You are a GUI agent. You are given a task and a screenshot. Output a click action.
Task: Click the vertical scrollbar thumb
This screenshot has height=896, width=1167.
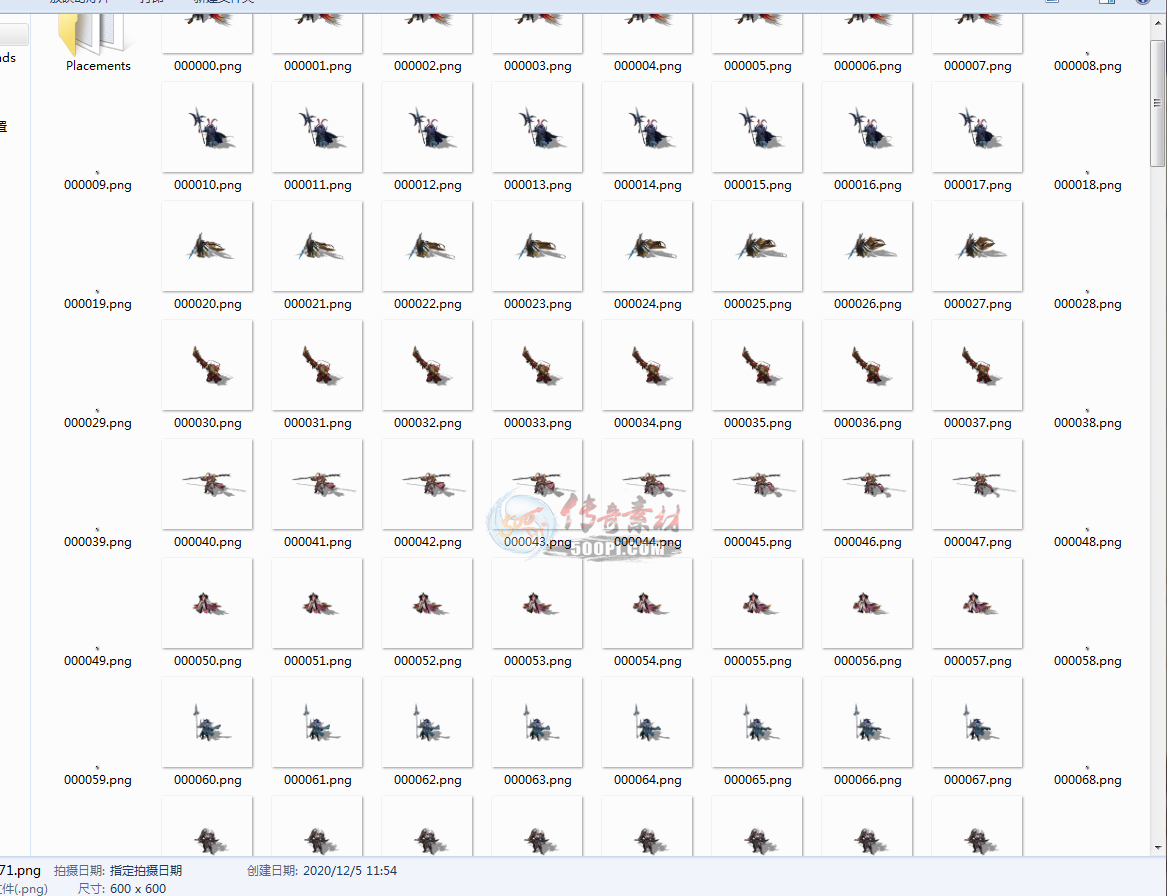tap(1157, 103)
